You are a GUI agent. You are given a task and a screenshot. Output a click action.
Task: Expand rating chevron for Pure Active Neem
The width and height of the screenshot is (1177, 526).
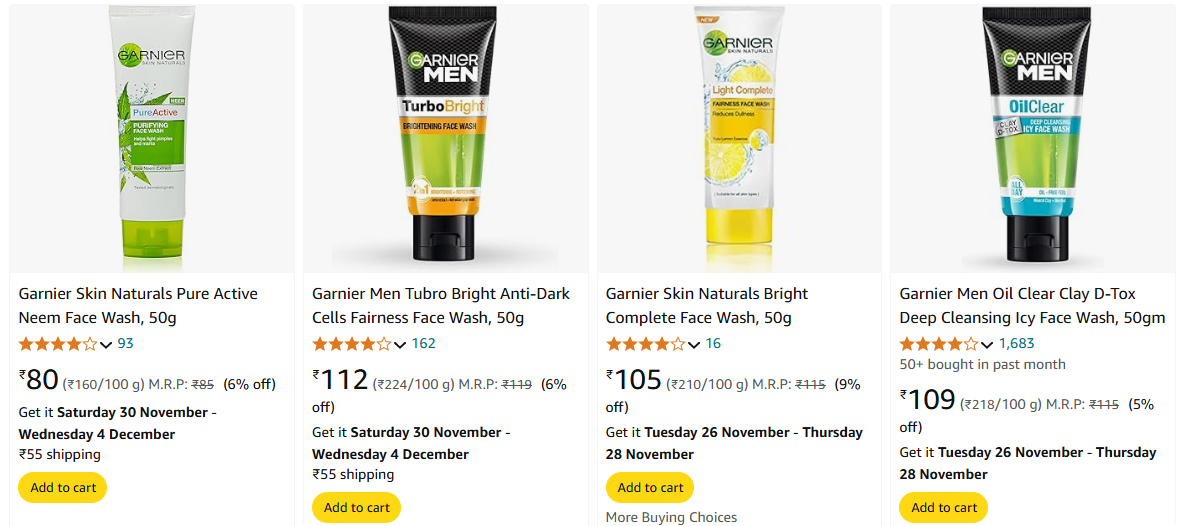click(106, 345)
